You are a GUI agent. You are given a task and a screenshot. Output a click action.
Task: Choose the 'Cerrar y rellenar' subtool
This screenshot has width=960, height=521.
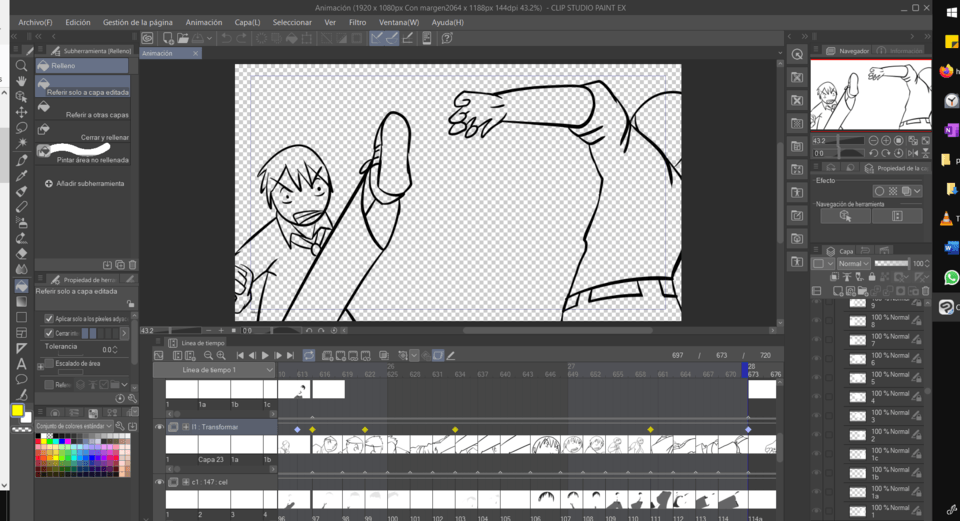pos(83,132)
